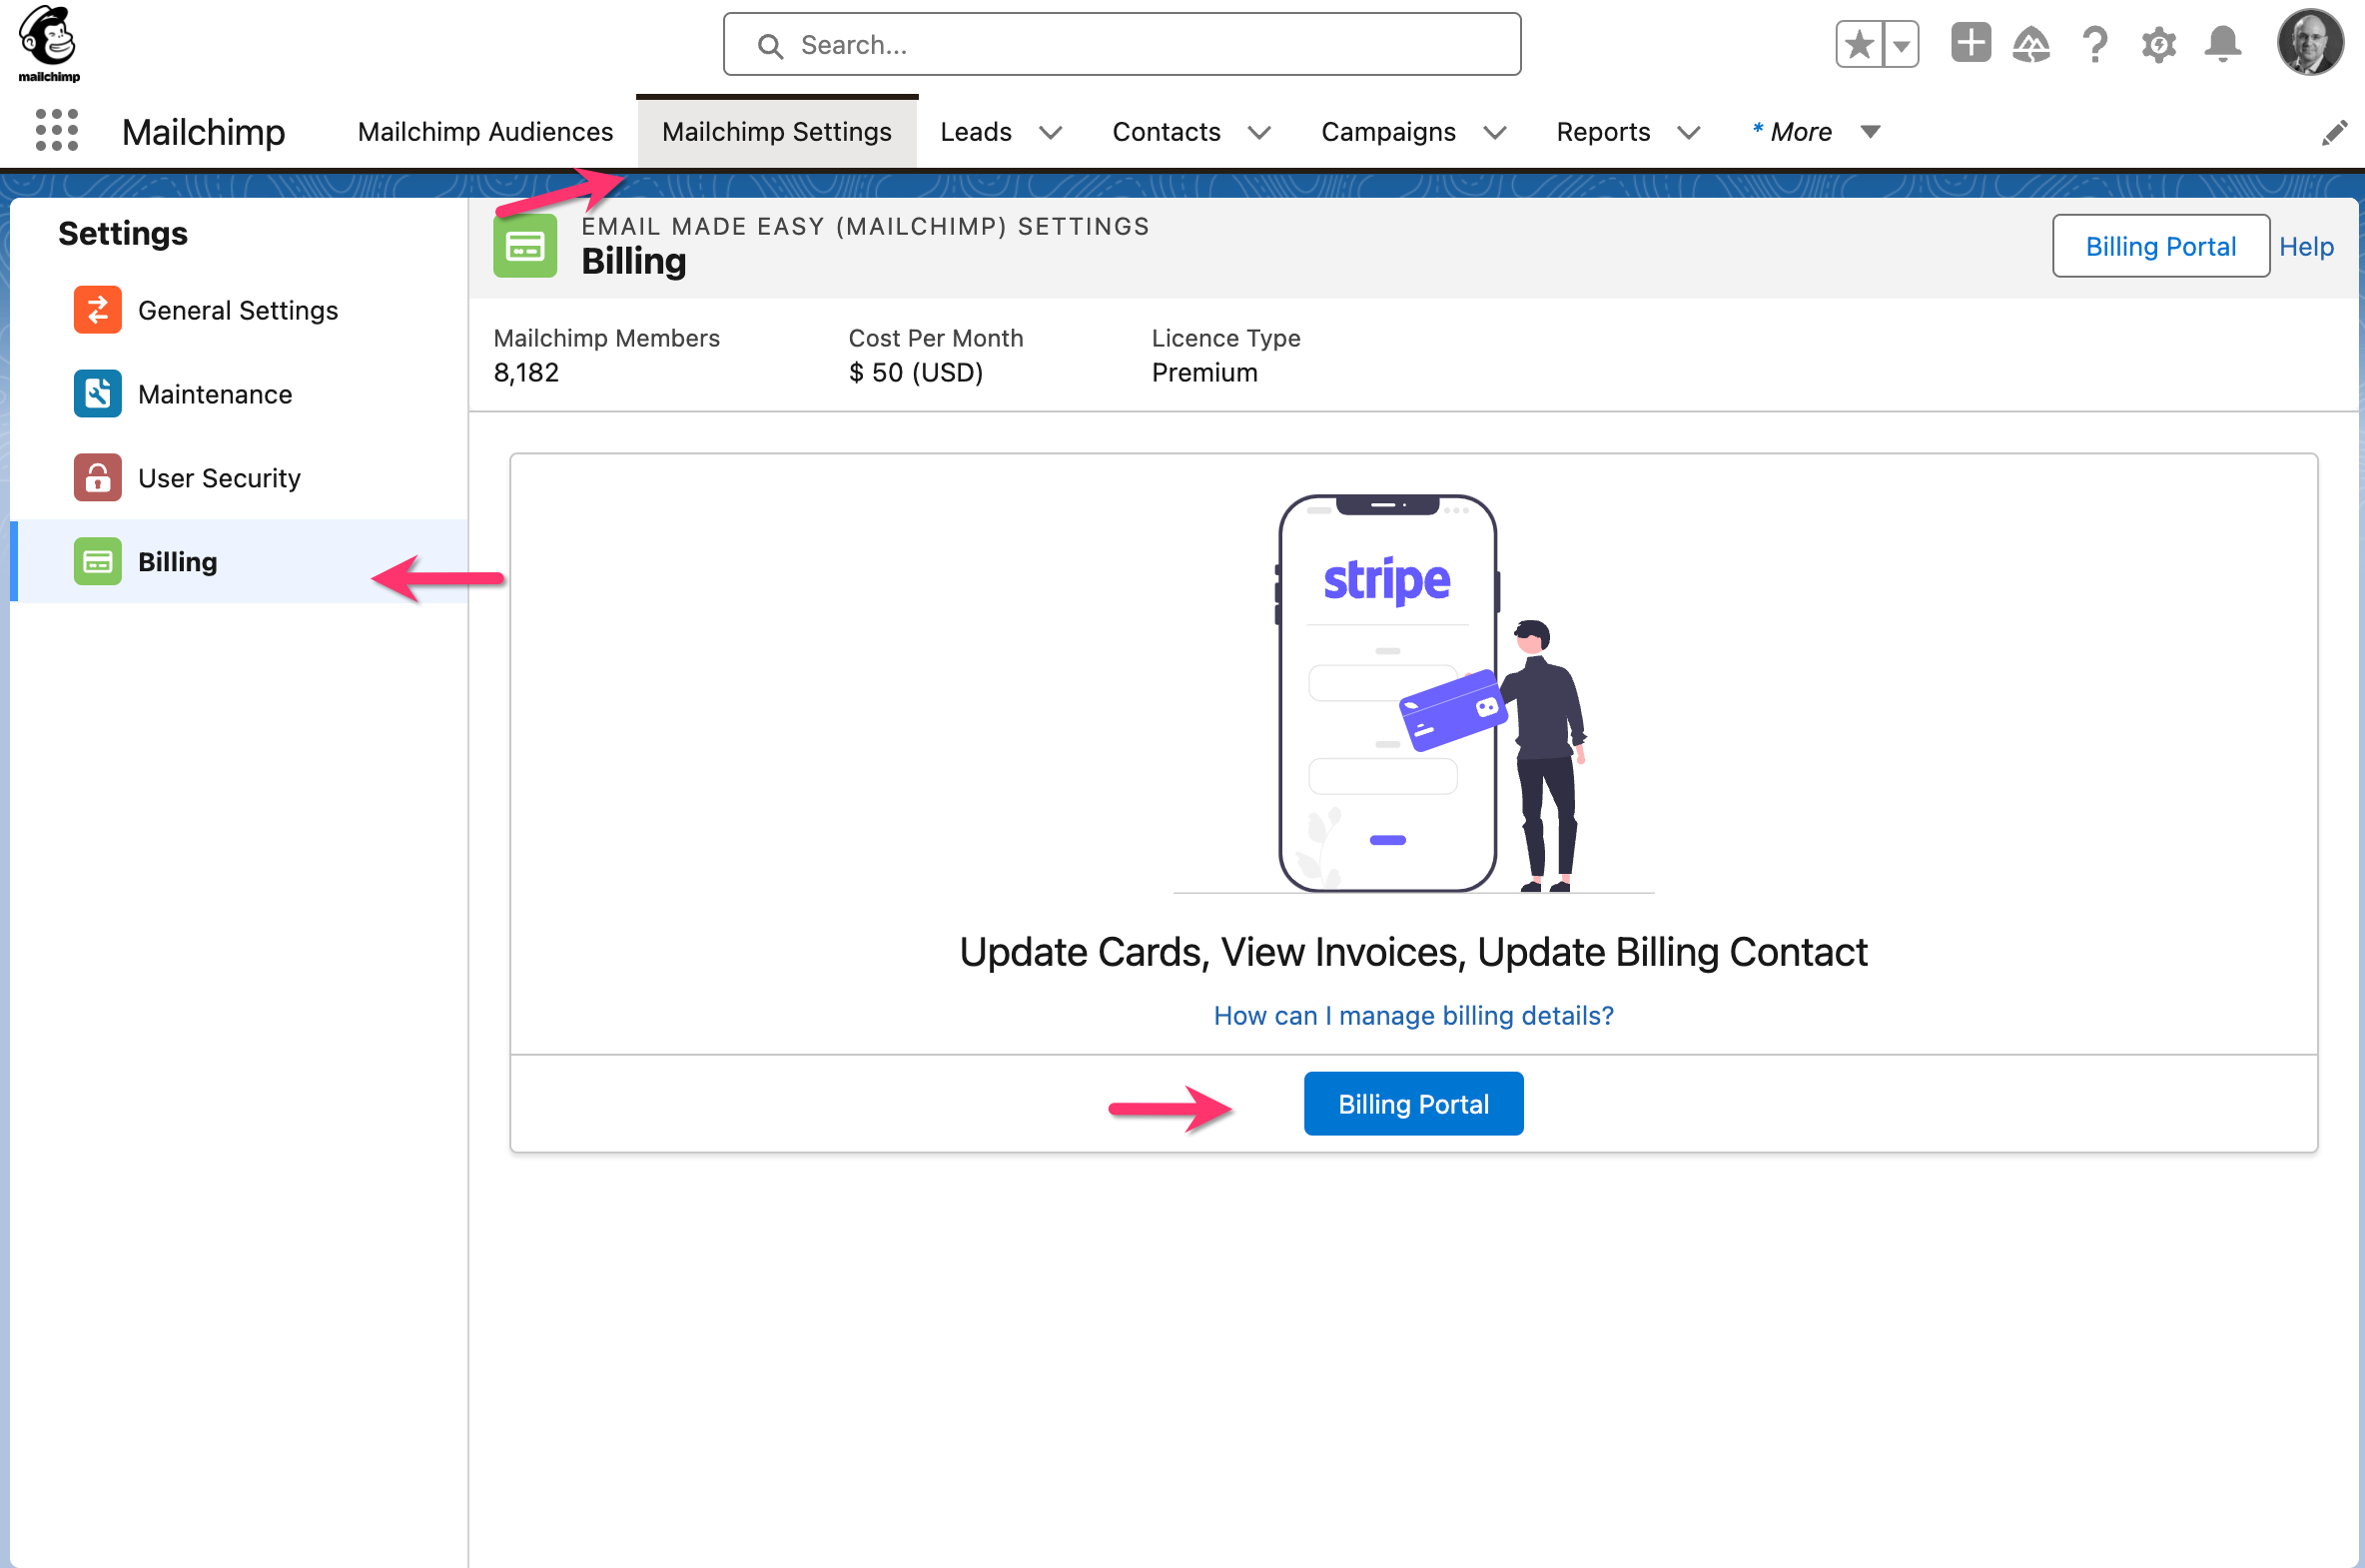Click the User Security lock icon
The width and height of the screenshot is (2365, 1568).
pos(98,478)
